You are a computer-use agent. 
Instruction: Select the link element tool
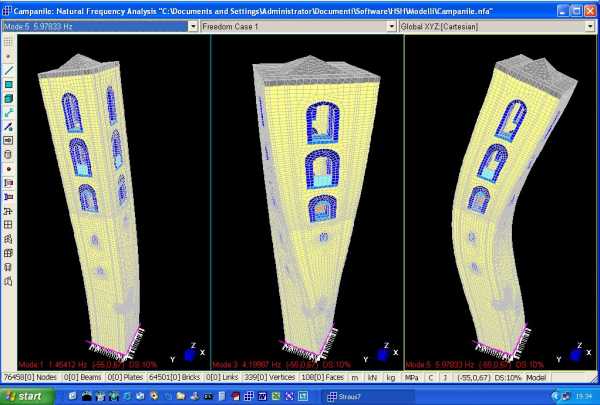click(8, 114)
